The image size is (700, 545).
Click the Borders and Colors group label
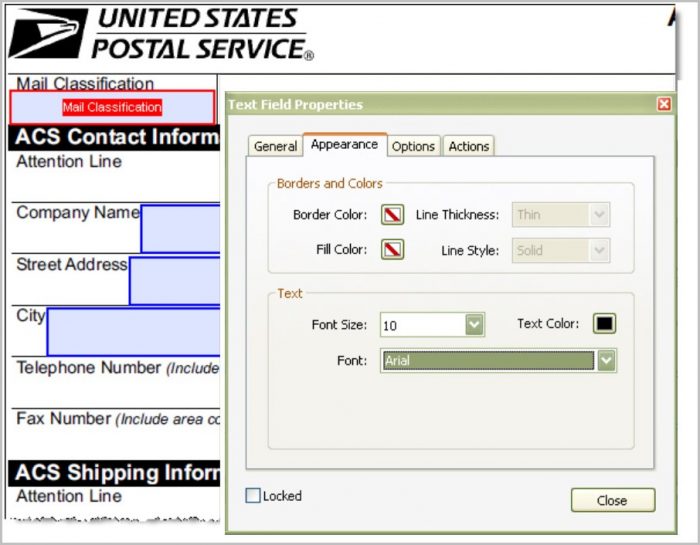click(x=330, y=183)
